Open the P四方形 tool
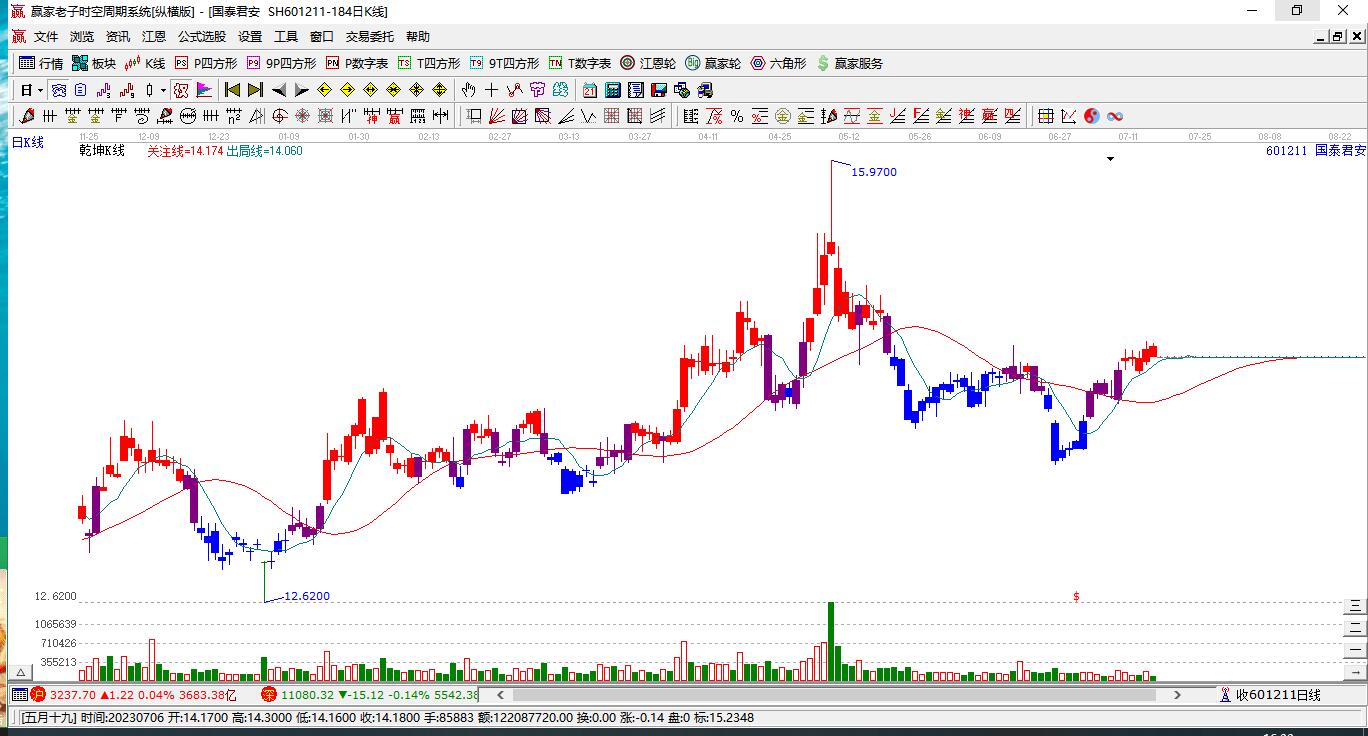 click(205, 63)
